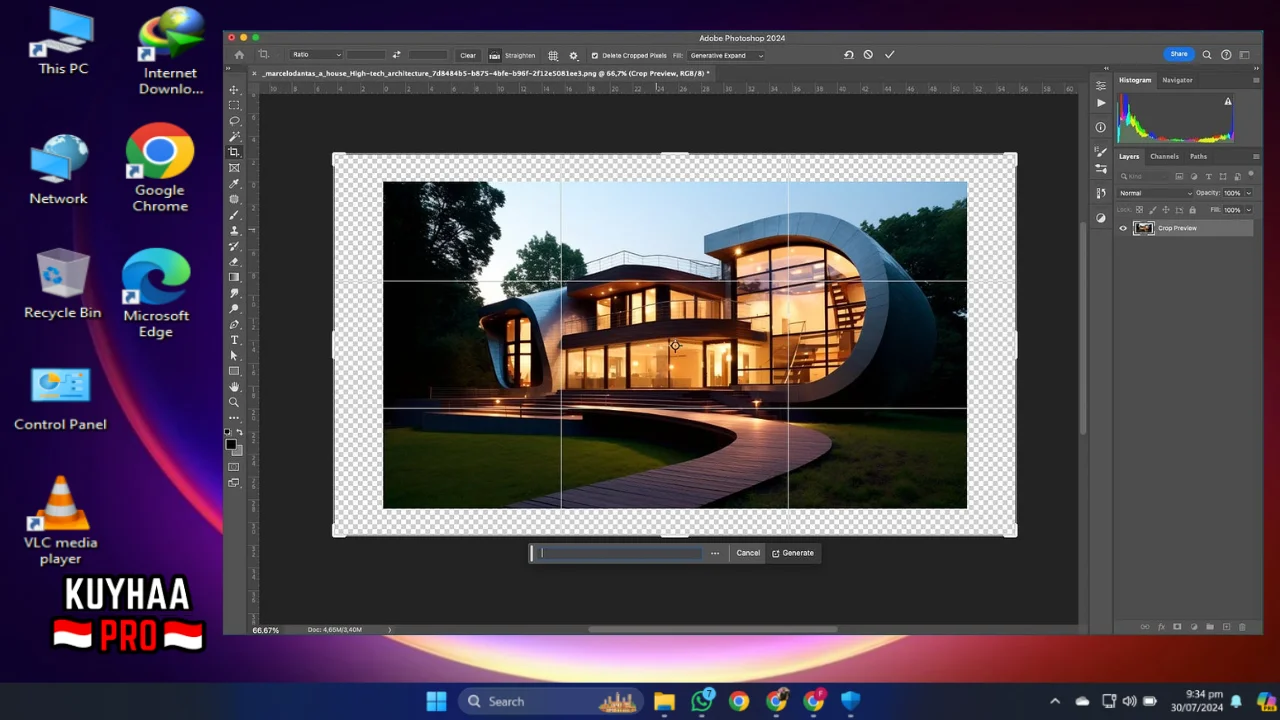Open the Photoshop search icon
The height and width of the screenshot is (720, 1280).
1207,55
